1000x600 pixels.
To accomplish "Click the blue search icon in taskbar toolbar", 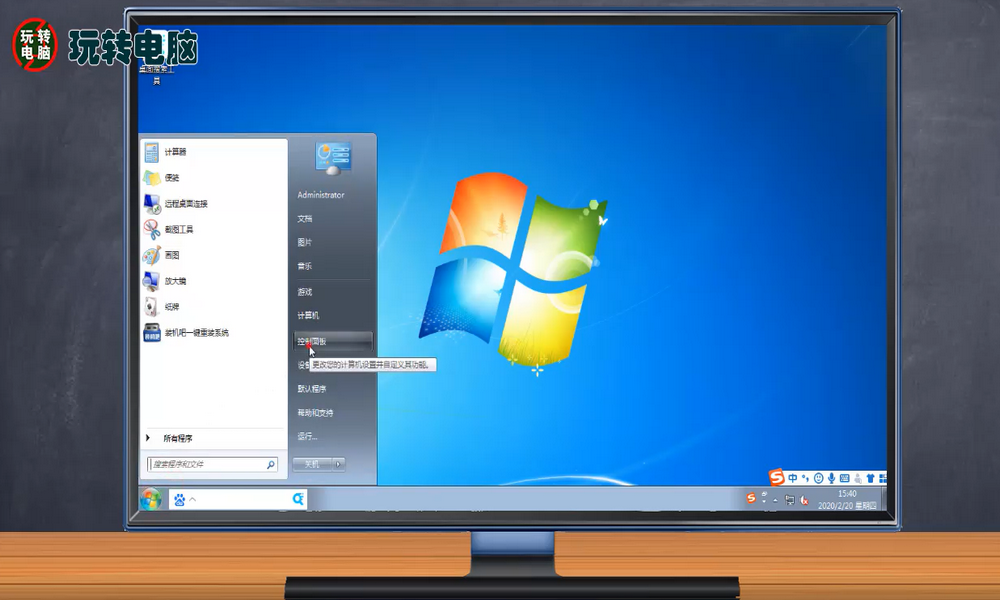I will coord(298,499).
